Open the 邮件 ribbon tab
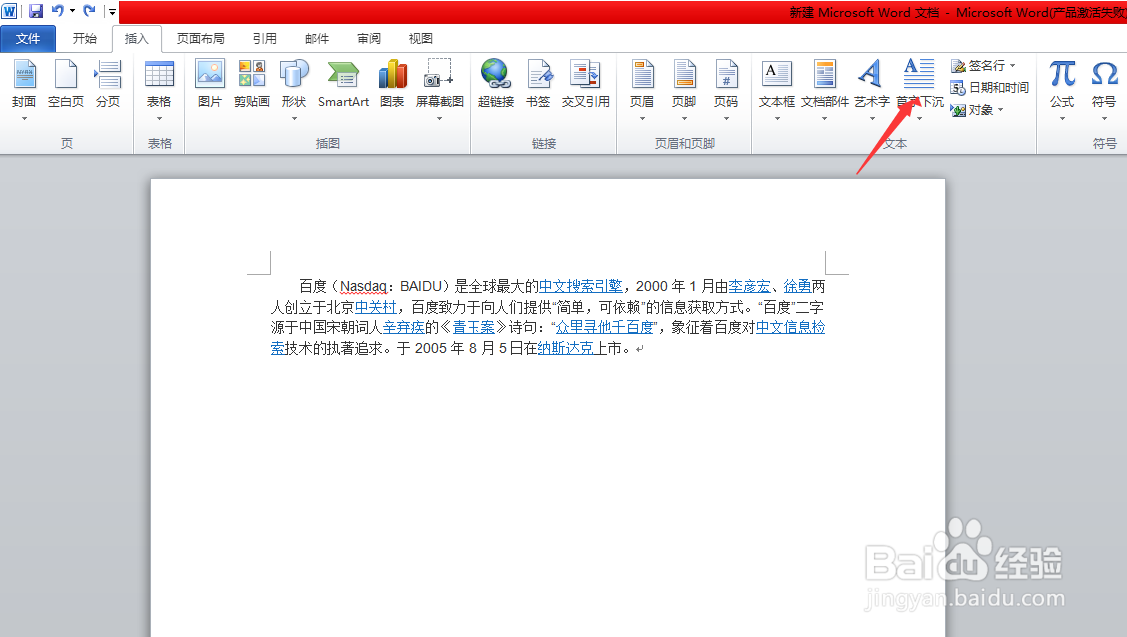The width and height of the screenshot is (1127, 637). pyautogui.click(x=316, y=38)
